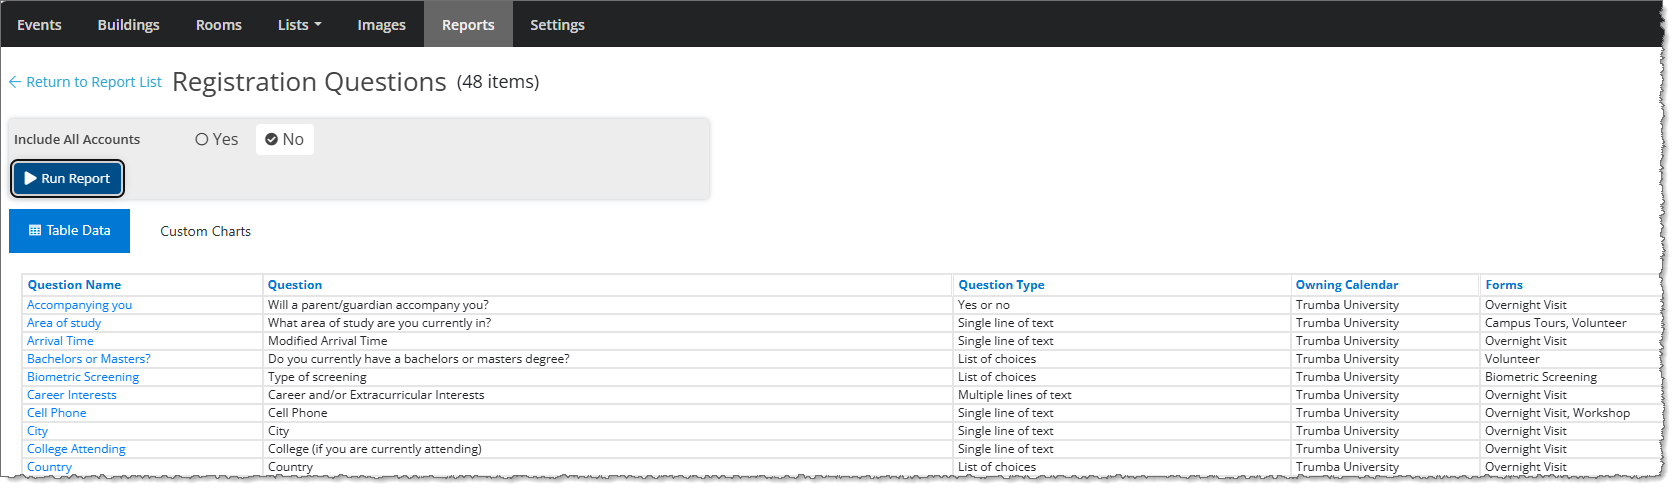Select the Reports nav item
This screenshot has width=1677, height=491.
point(468,24)
